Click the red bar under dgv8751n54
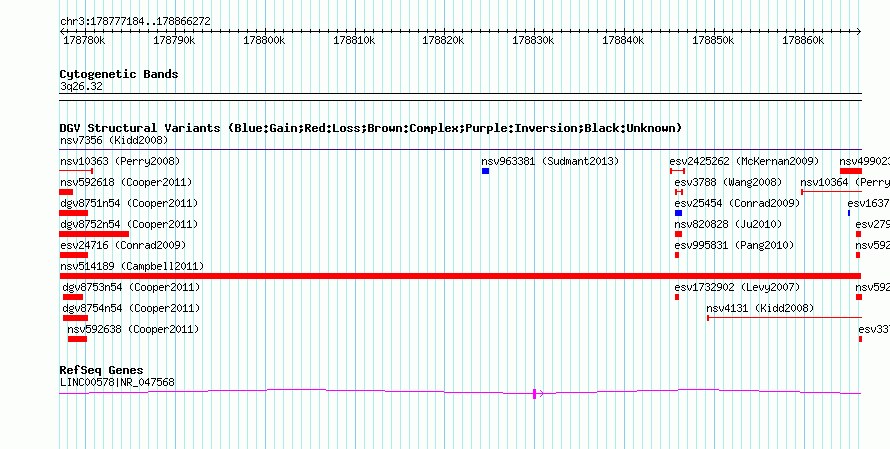 pos(73,213)
